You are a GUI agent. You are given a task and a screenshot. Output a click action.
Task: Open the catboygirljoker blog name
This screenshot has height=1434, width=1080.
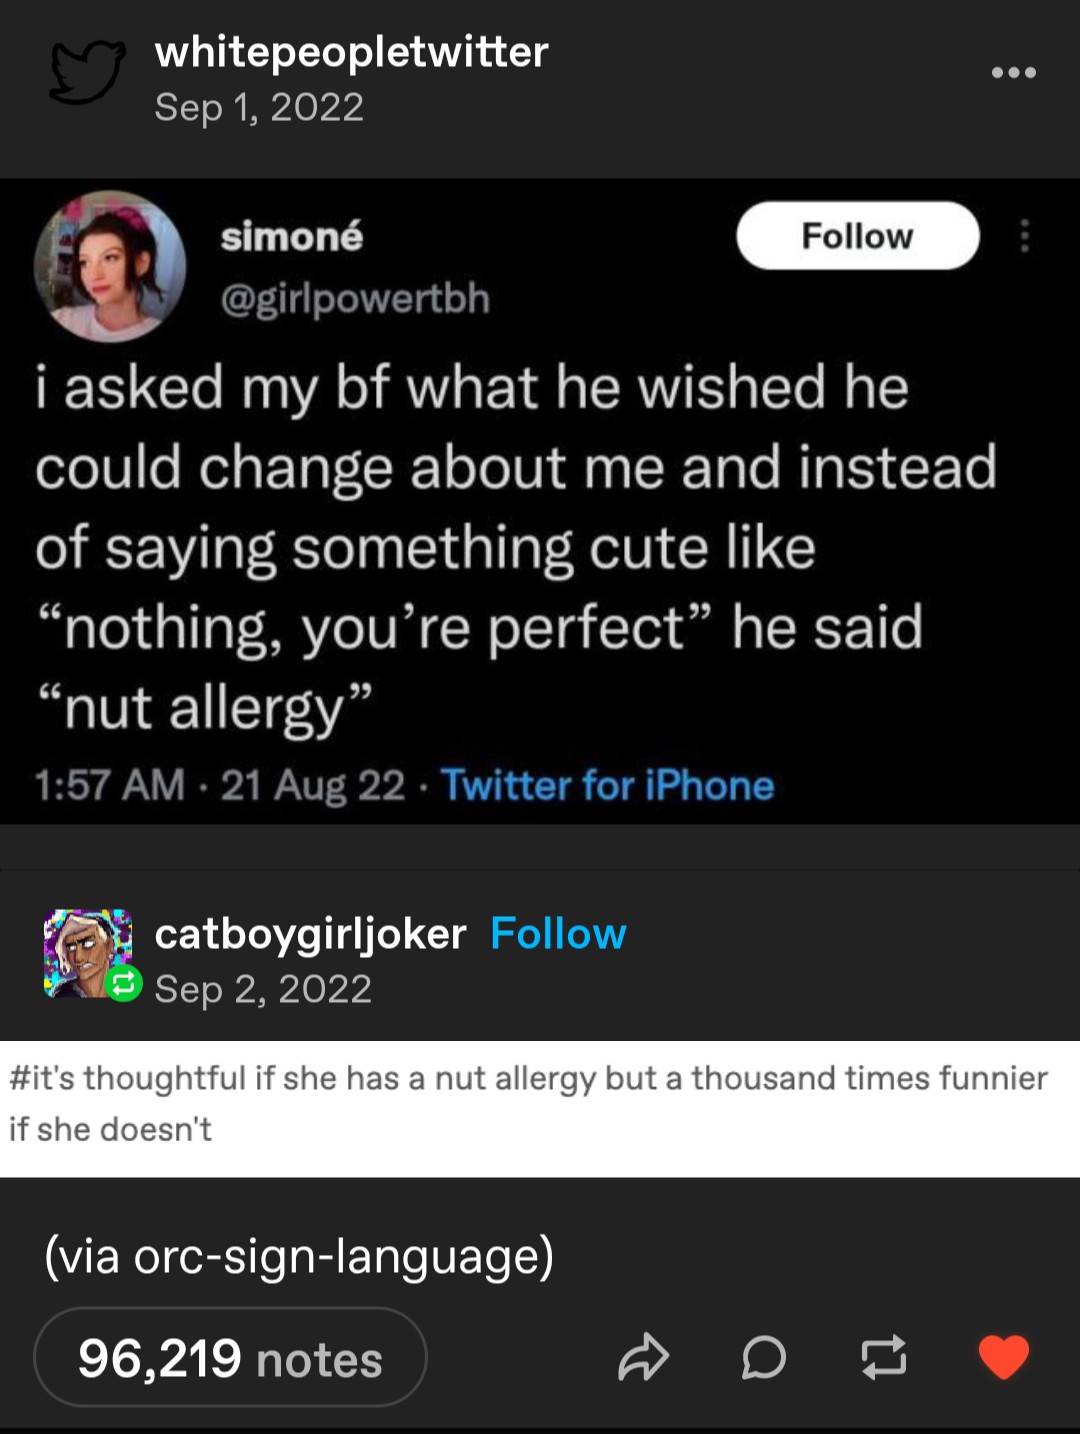(310, 934)
